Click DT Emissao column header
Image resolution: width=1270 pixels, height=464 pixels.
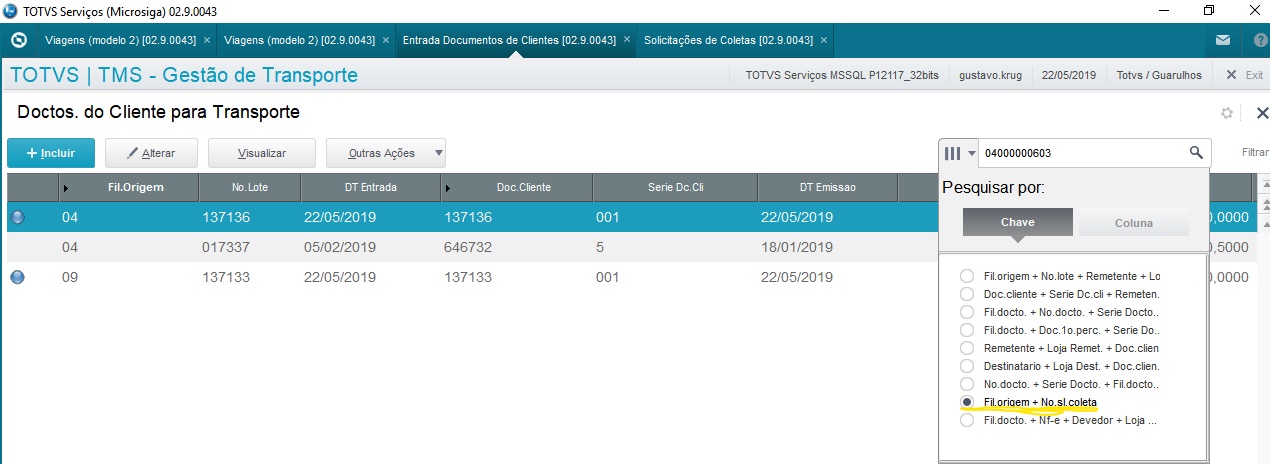click(x=827, y=187)
